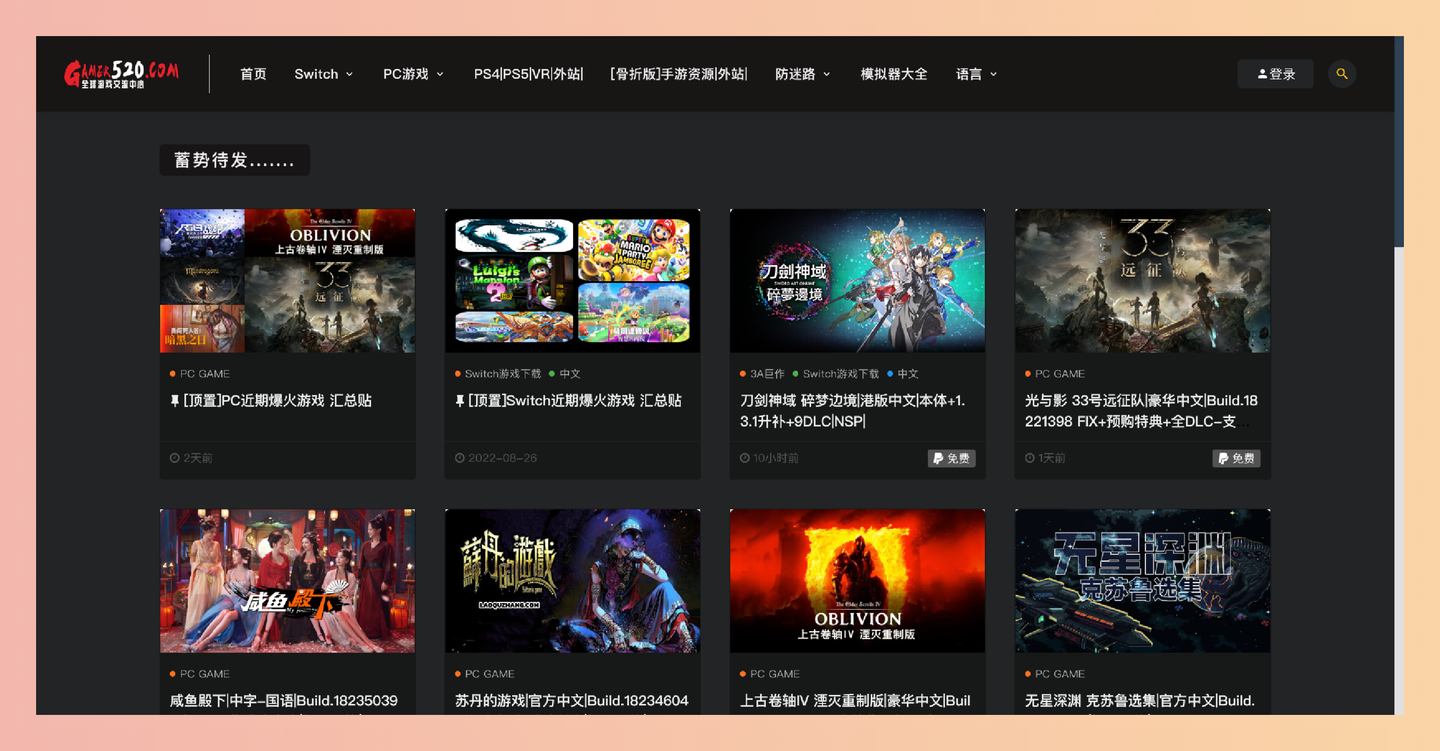Open the search magnifier icon
The height and width of the screenshot is (751, 1440).
click(x=1342, y=74)
